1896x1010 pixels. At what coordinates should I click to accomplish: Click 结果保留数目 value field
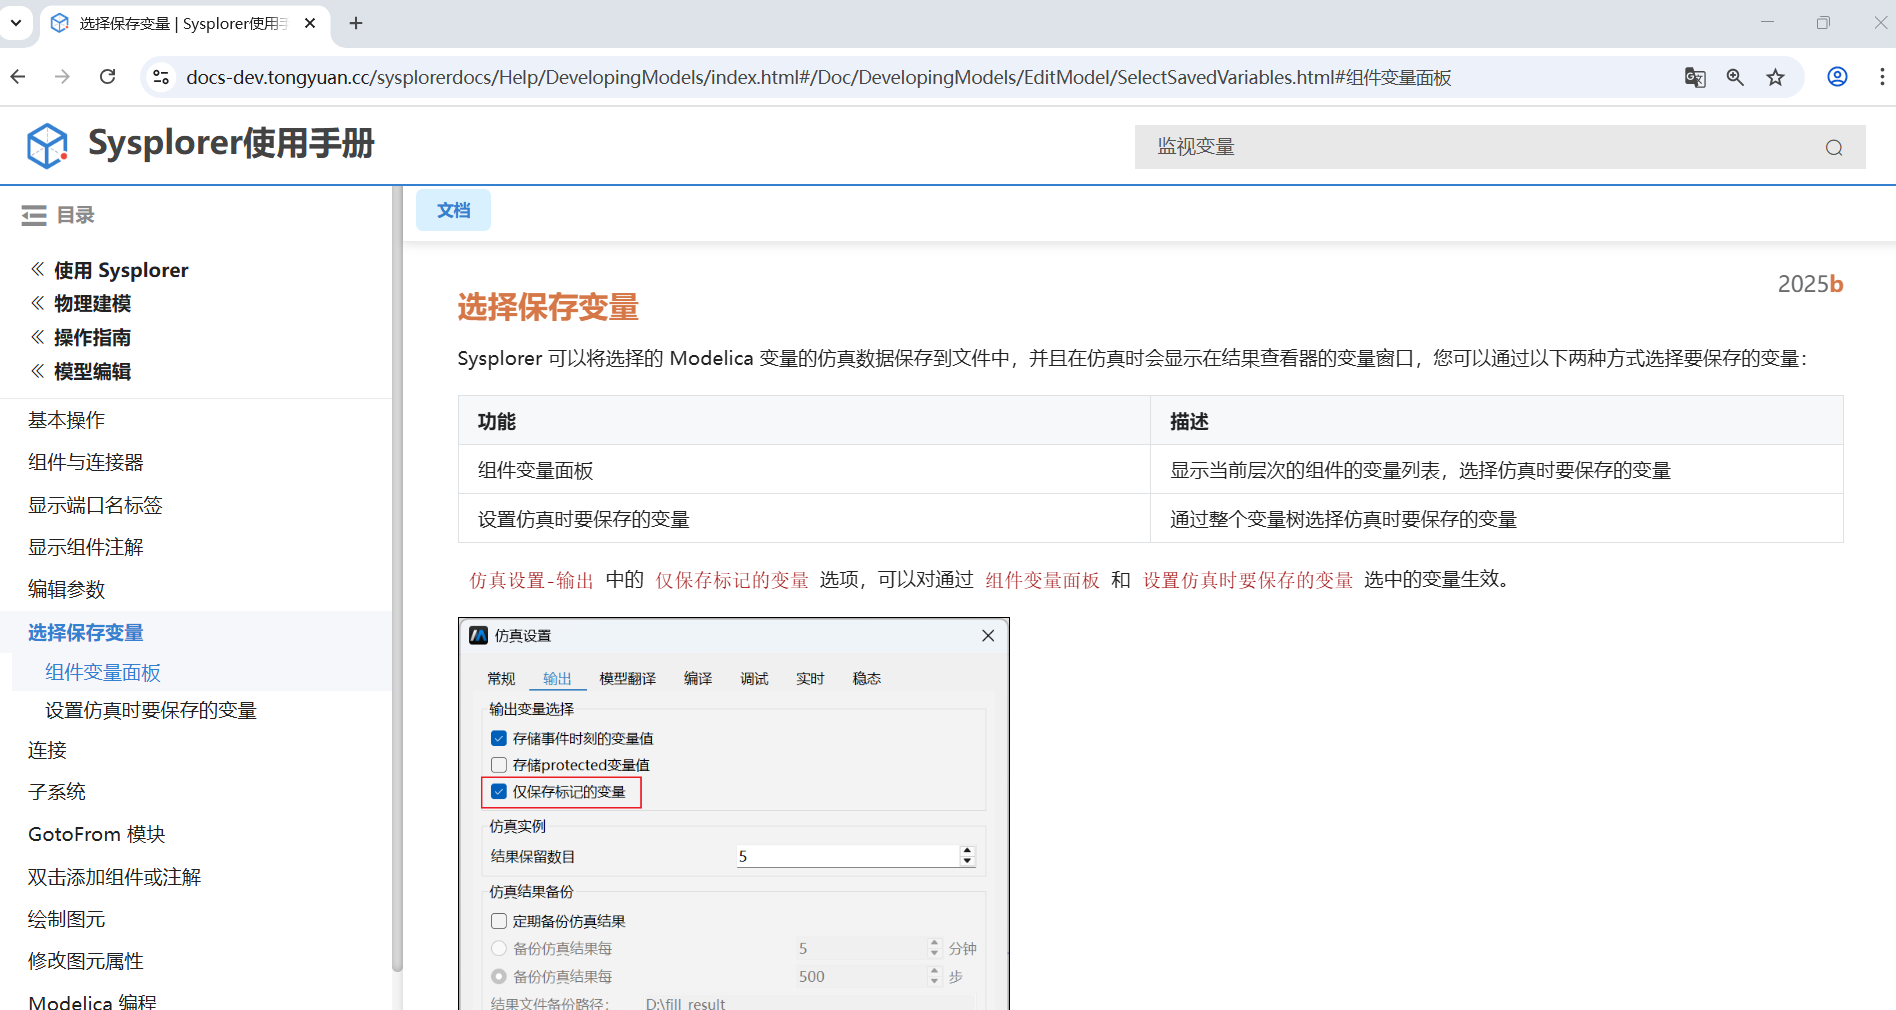[847, 856]
